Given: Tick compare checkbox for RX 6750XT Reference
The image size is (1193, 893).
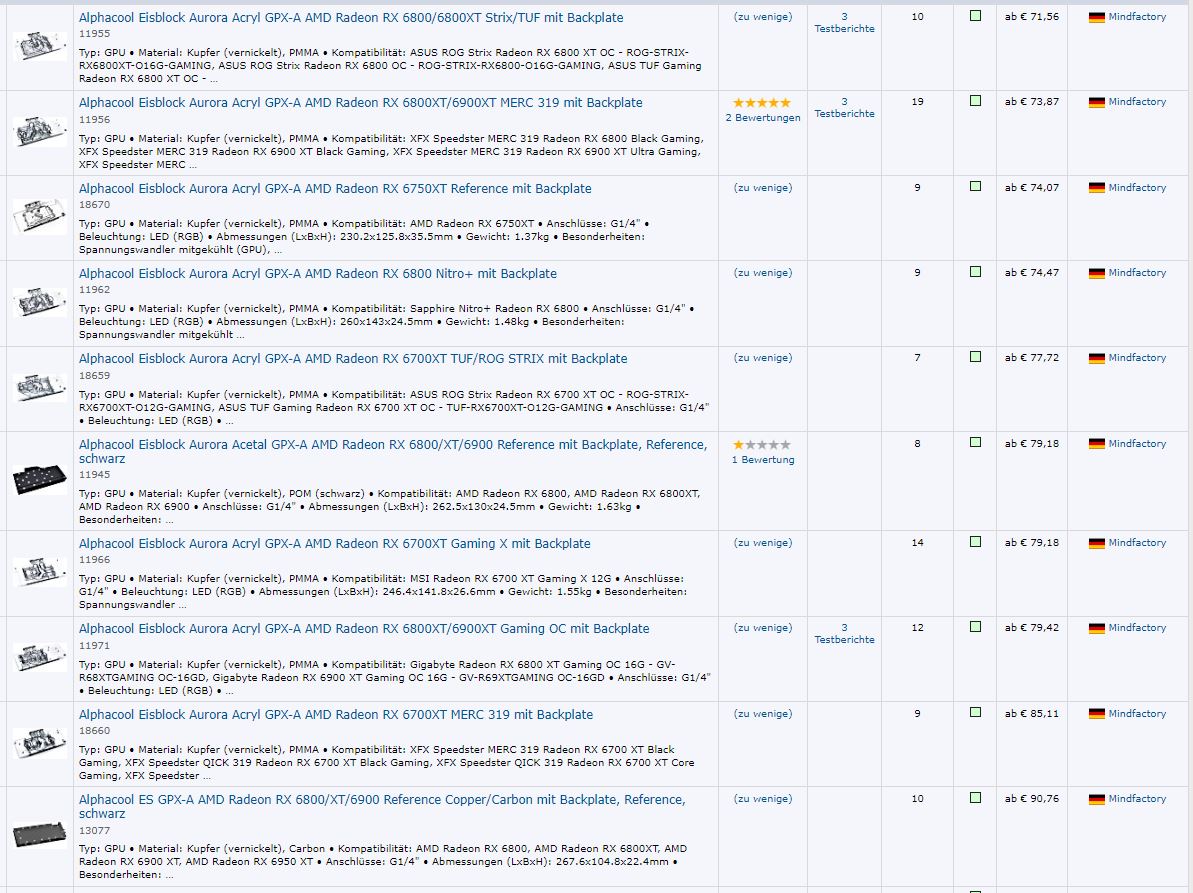Looking at the screenshot, I should point(975,186).
